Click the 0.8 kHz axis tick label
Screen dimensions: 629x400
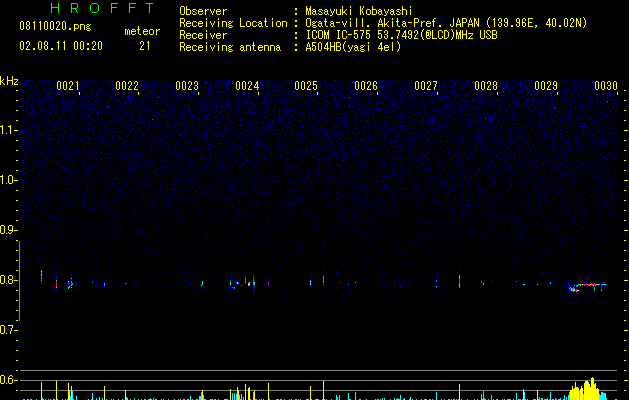point(7,280)
